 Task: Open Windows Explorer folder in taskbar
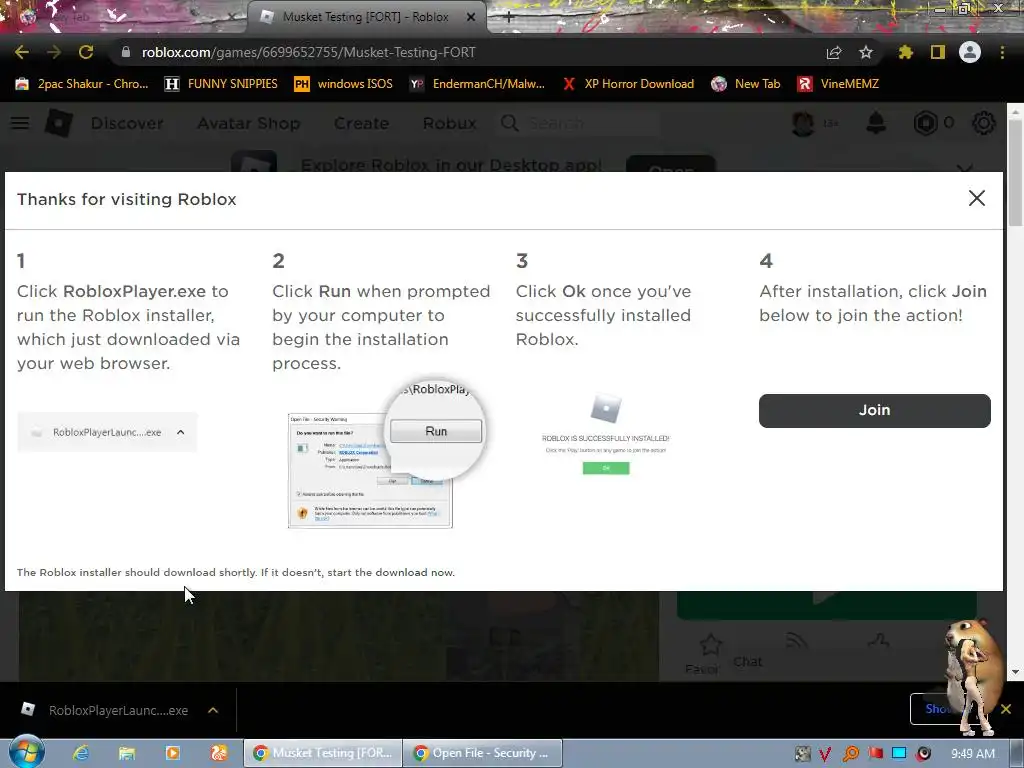(x=127, y=753)
